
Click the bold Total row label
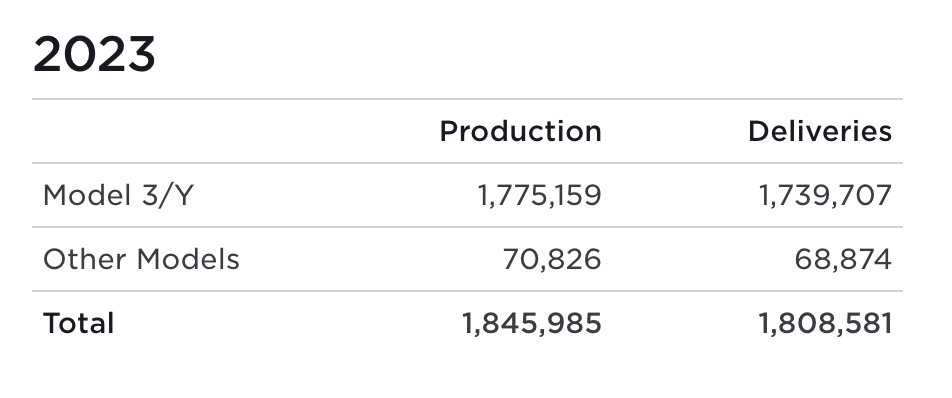78,323
